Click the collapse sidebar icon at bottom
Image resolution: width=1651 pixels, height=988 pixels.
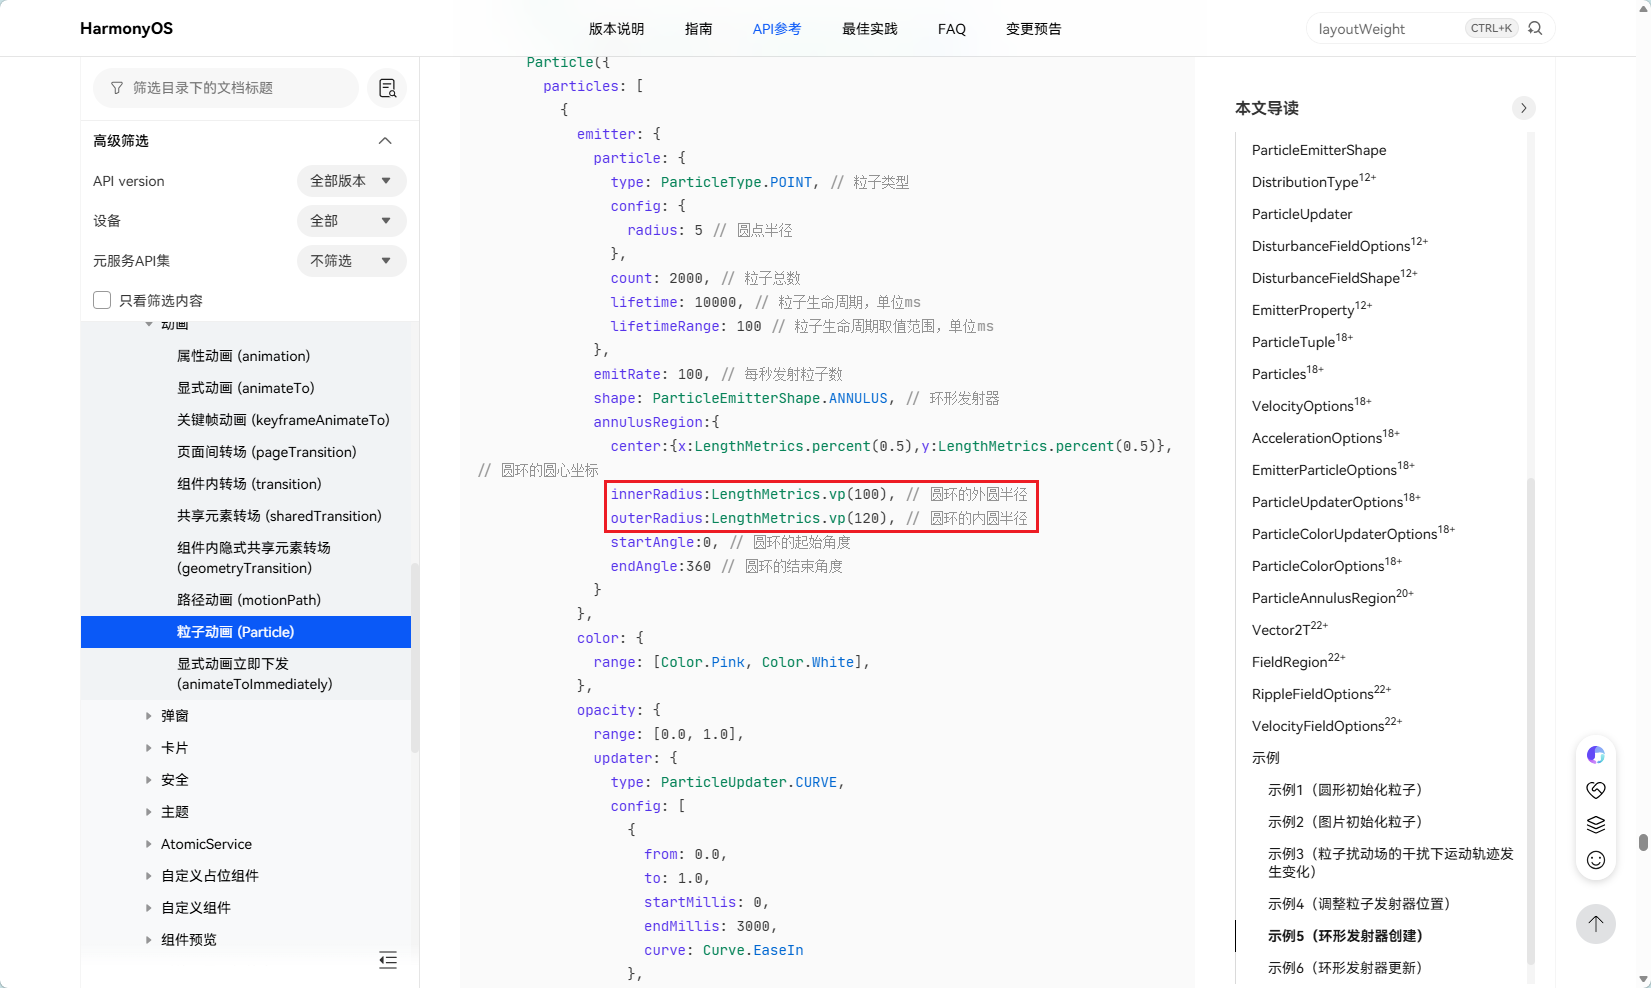pyautogui.click(x=388, y=960)
